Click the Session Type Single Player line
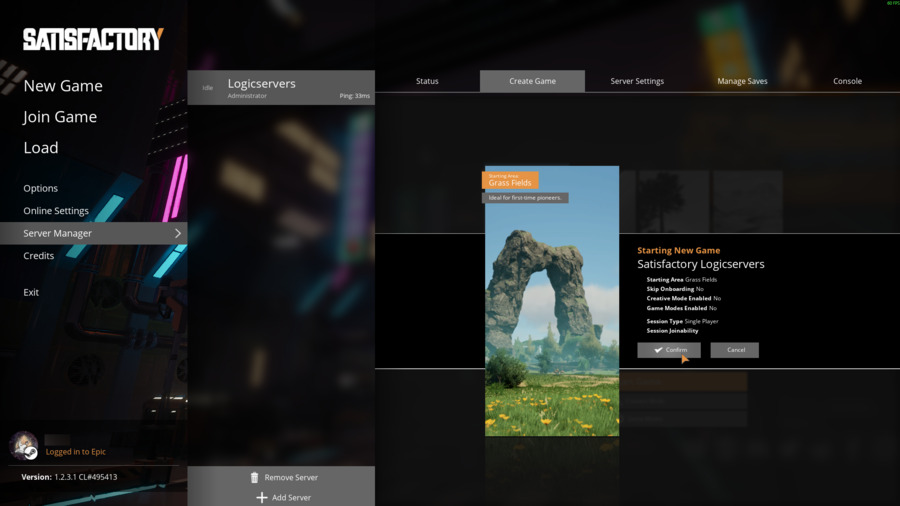The width and height of the screenshot is (900, 506). 682,321
